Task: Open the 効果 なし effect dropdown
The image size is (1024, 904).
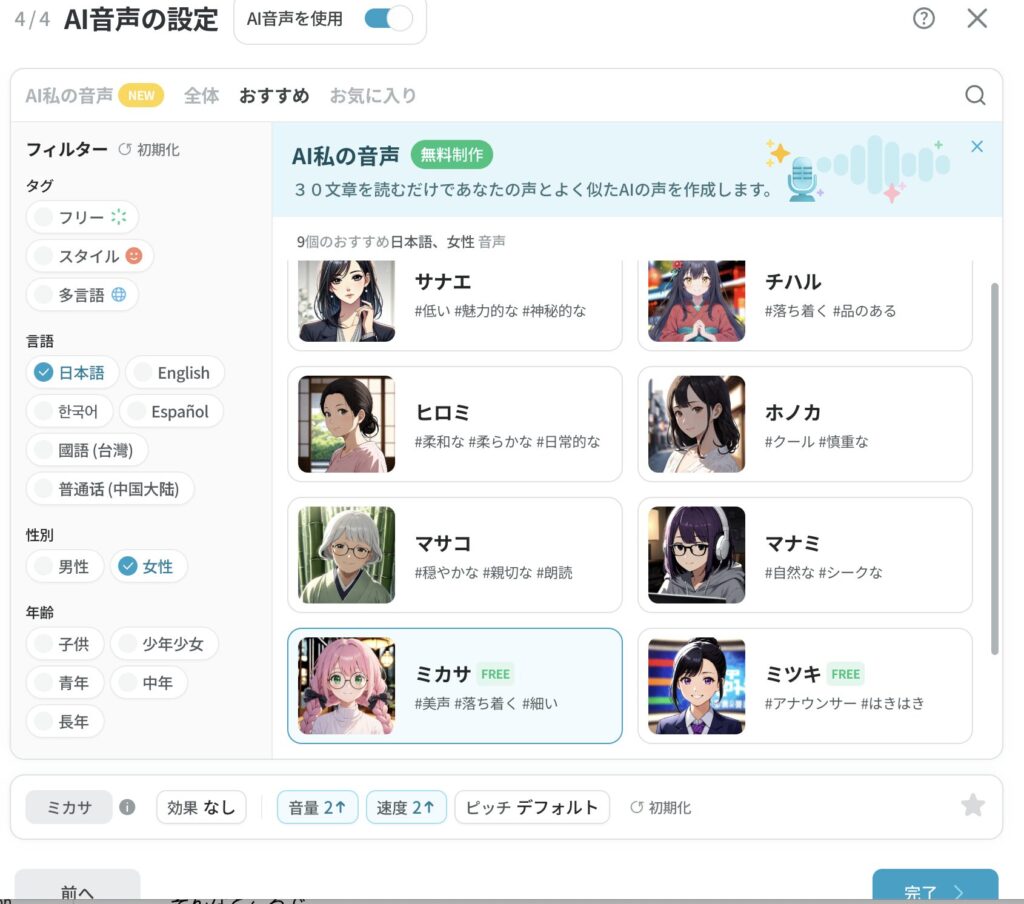Action: pyautogui.click(x=201, y=807)
